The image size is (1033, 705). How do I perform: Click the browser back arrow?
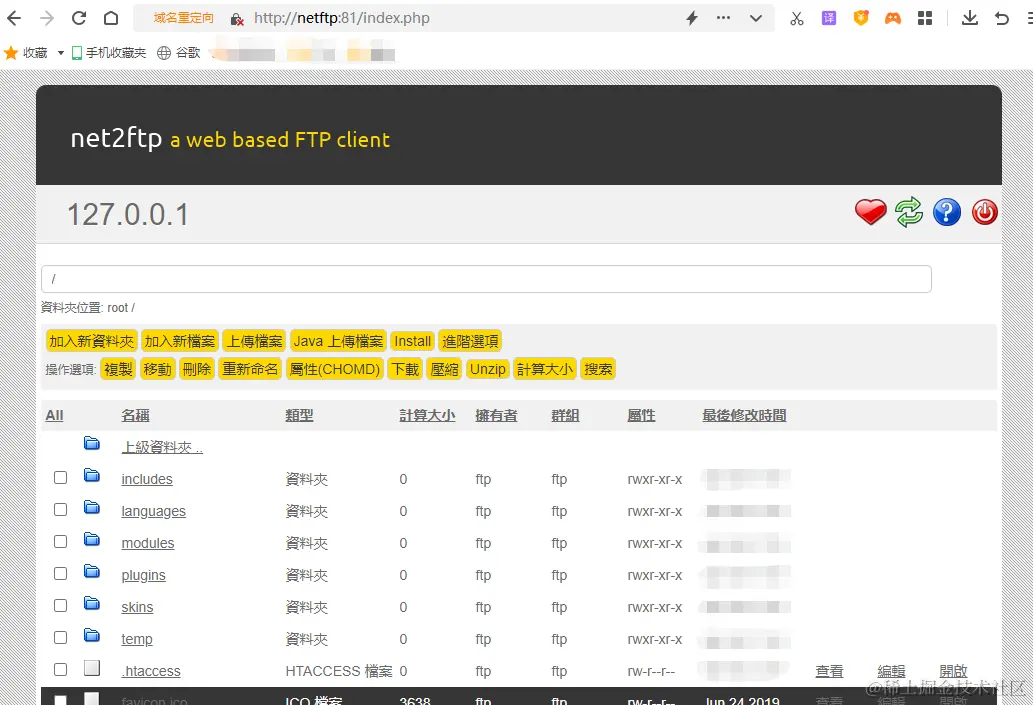(14, 18)
